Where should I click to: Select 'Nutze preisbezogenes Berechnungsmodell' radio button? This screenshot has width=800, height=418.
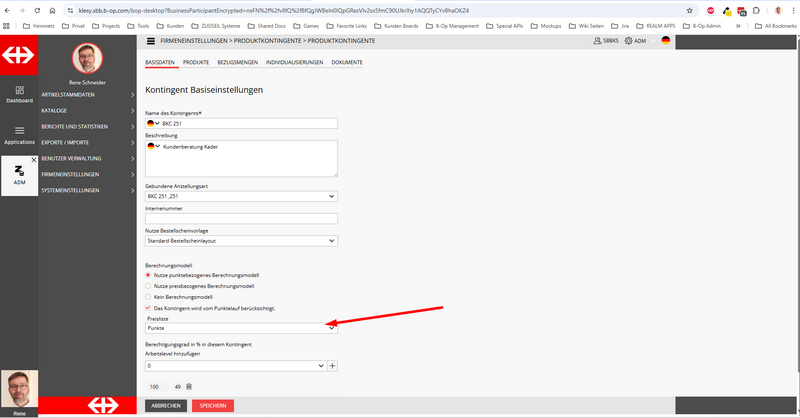[x=149, y=285]
